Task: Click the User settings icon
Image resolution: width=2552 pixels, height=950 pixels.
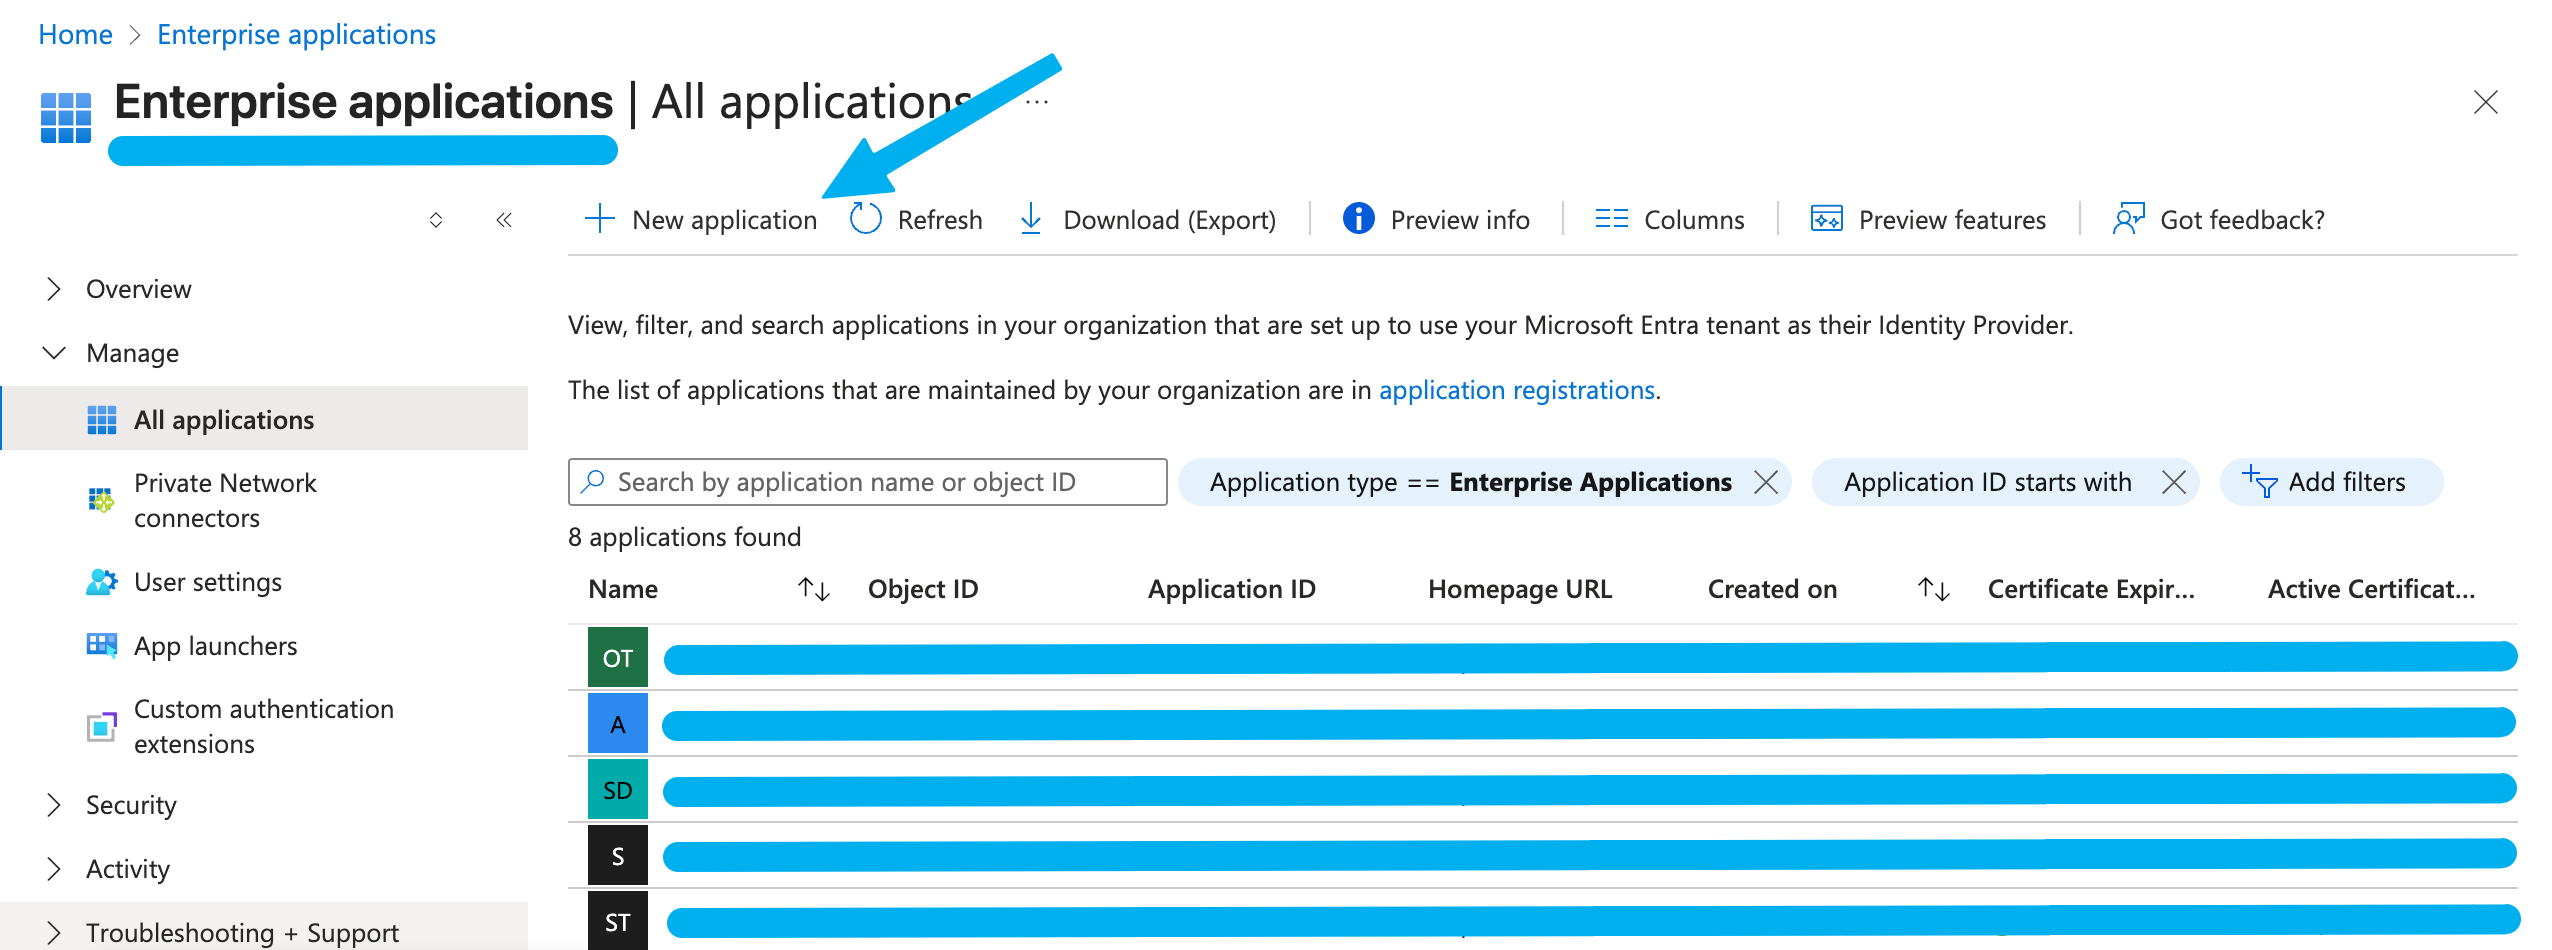Action: pos(102,582)
